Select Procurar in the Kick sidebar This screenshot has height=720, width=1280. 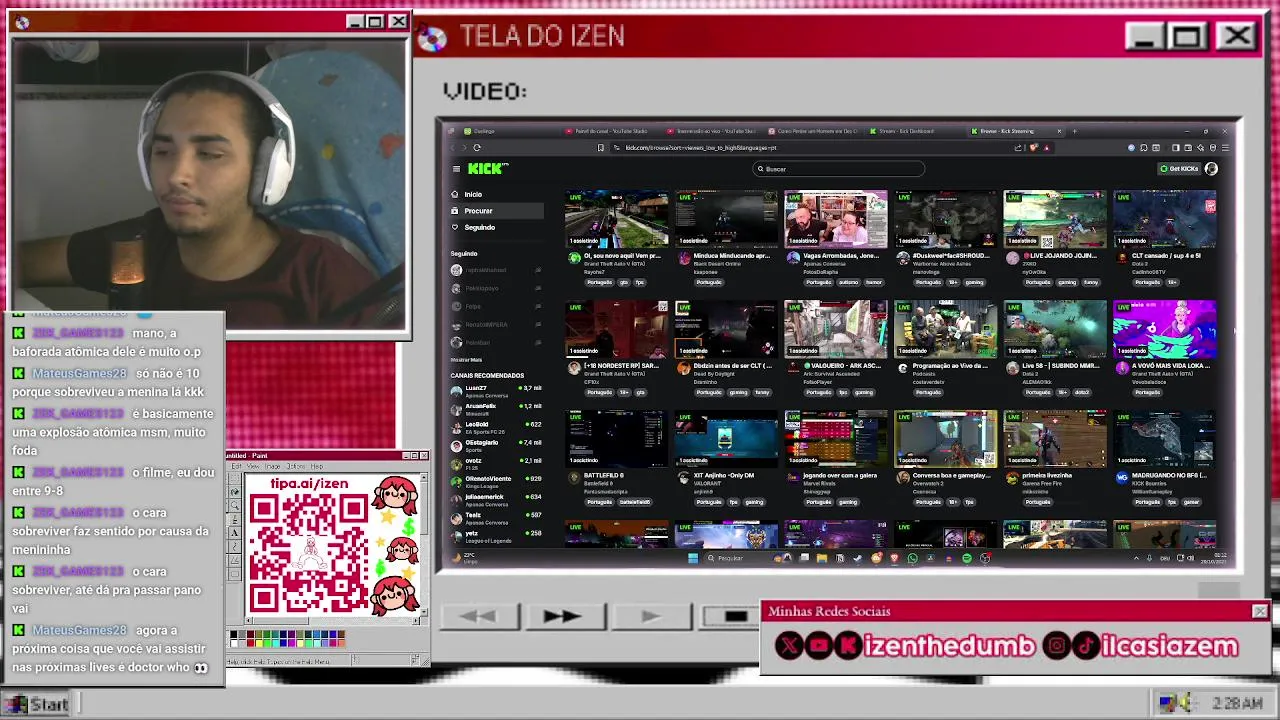click(496, 211)
